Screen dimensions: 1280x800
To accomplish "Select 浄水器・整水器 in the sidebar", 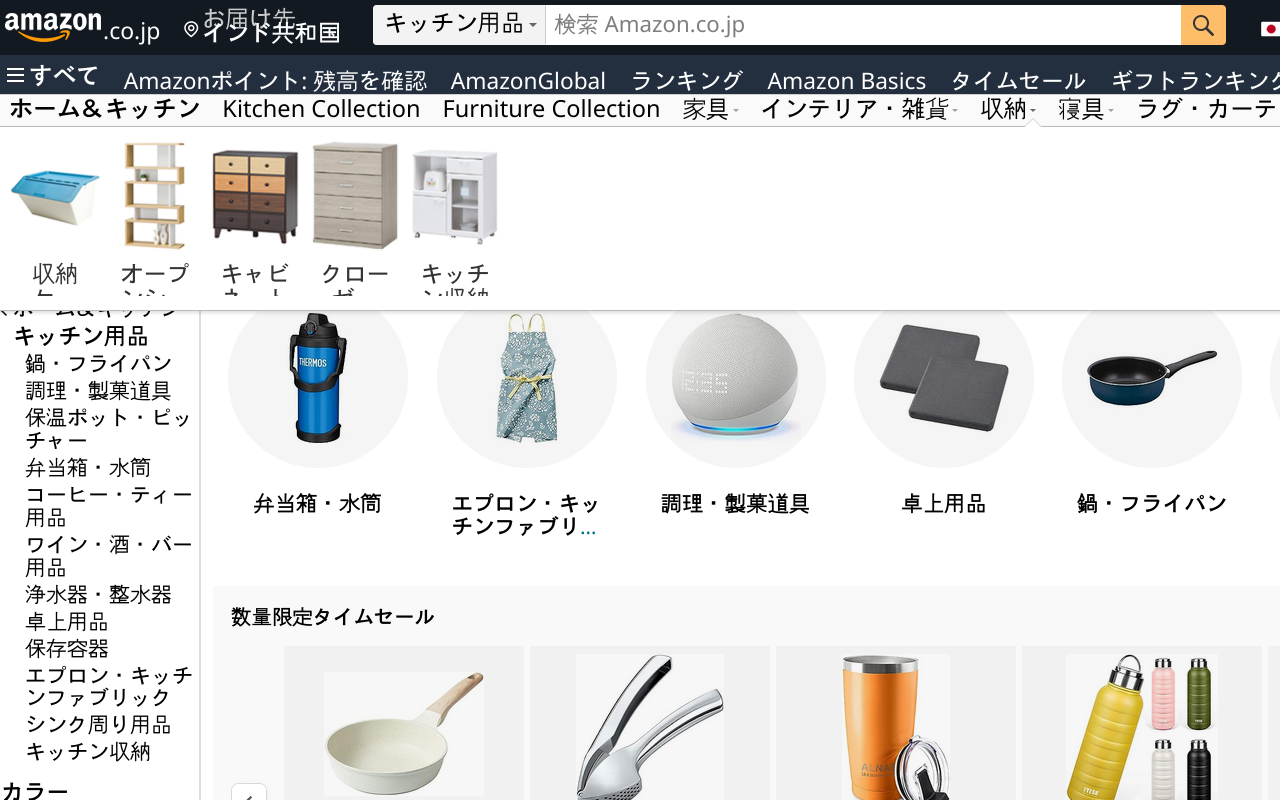I will (98, 594).
